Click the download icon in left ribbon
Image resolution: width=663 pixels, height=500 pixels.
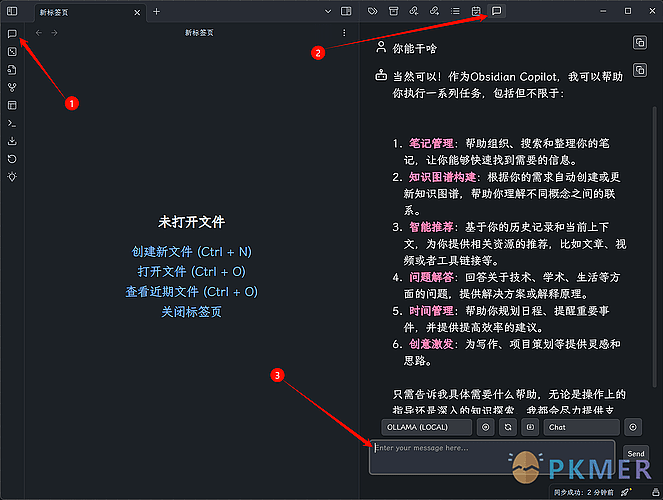click(12, 141)
